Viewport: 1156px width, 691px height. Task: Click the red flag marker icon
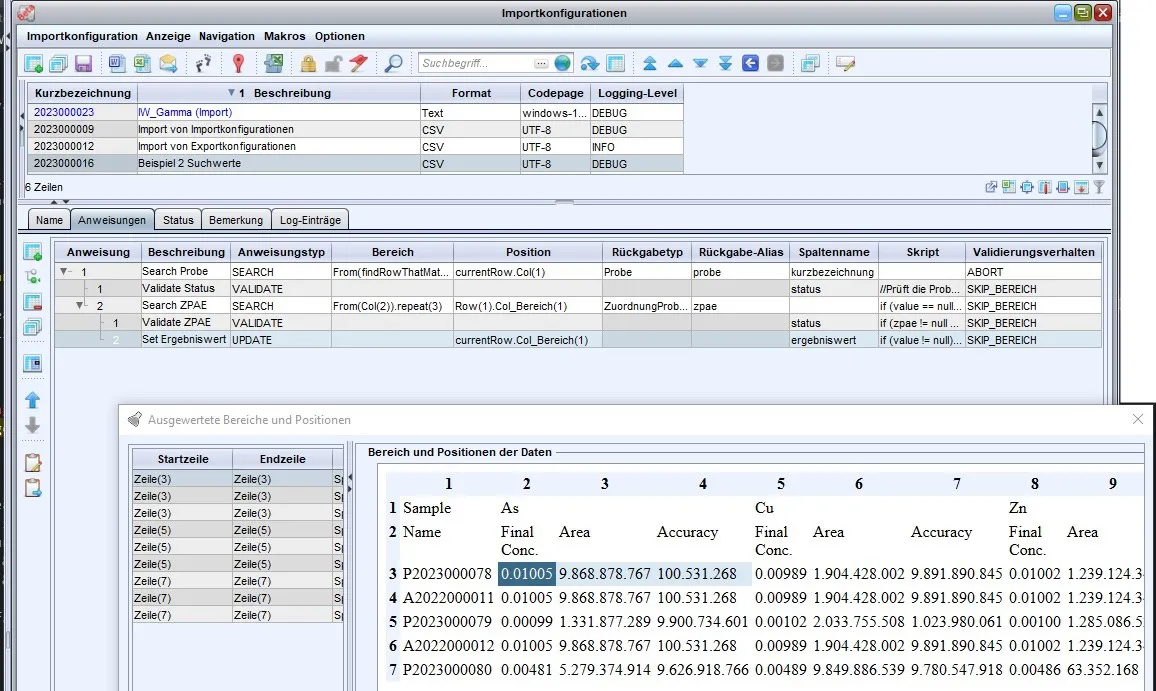359,63
